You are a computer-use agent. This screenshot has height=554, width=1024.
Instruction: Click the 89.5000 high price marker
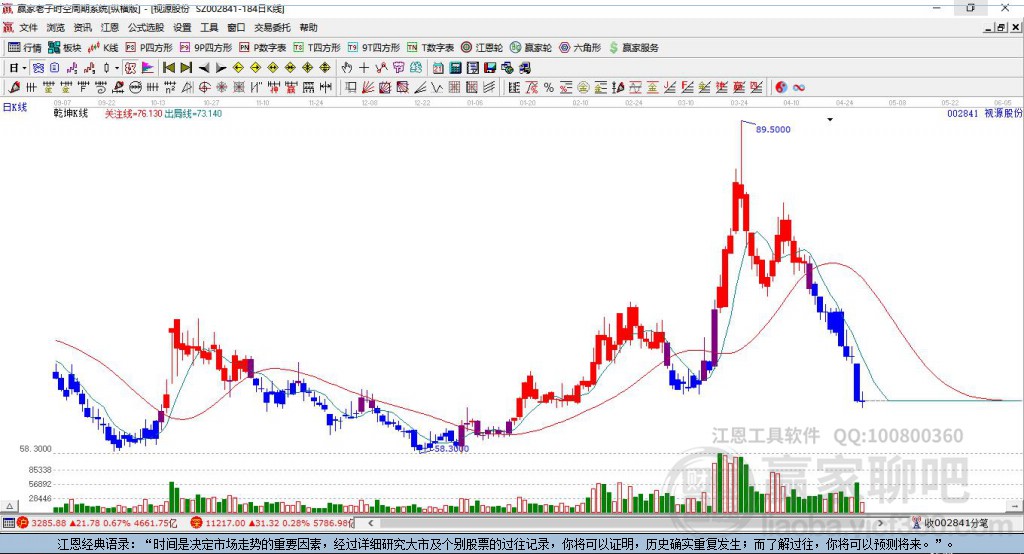[x=773, y=129]
